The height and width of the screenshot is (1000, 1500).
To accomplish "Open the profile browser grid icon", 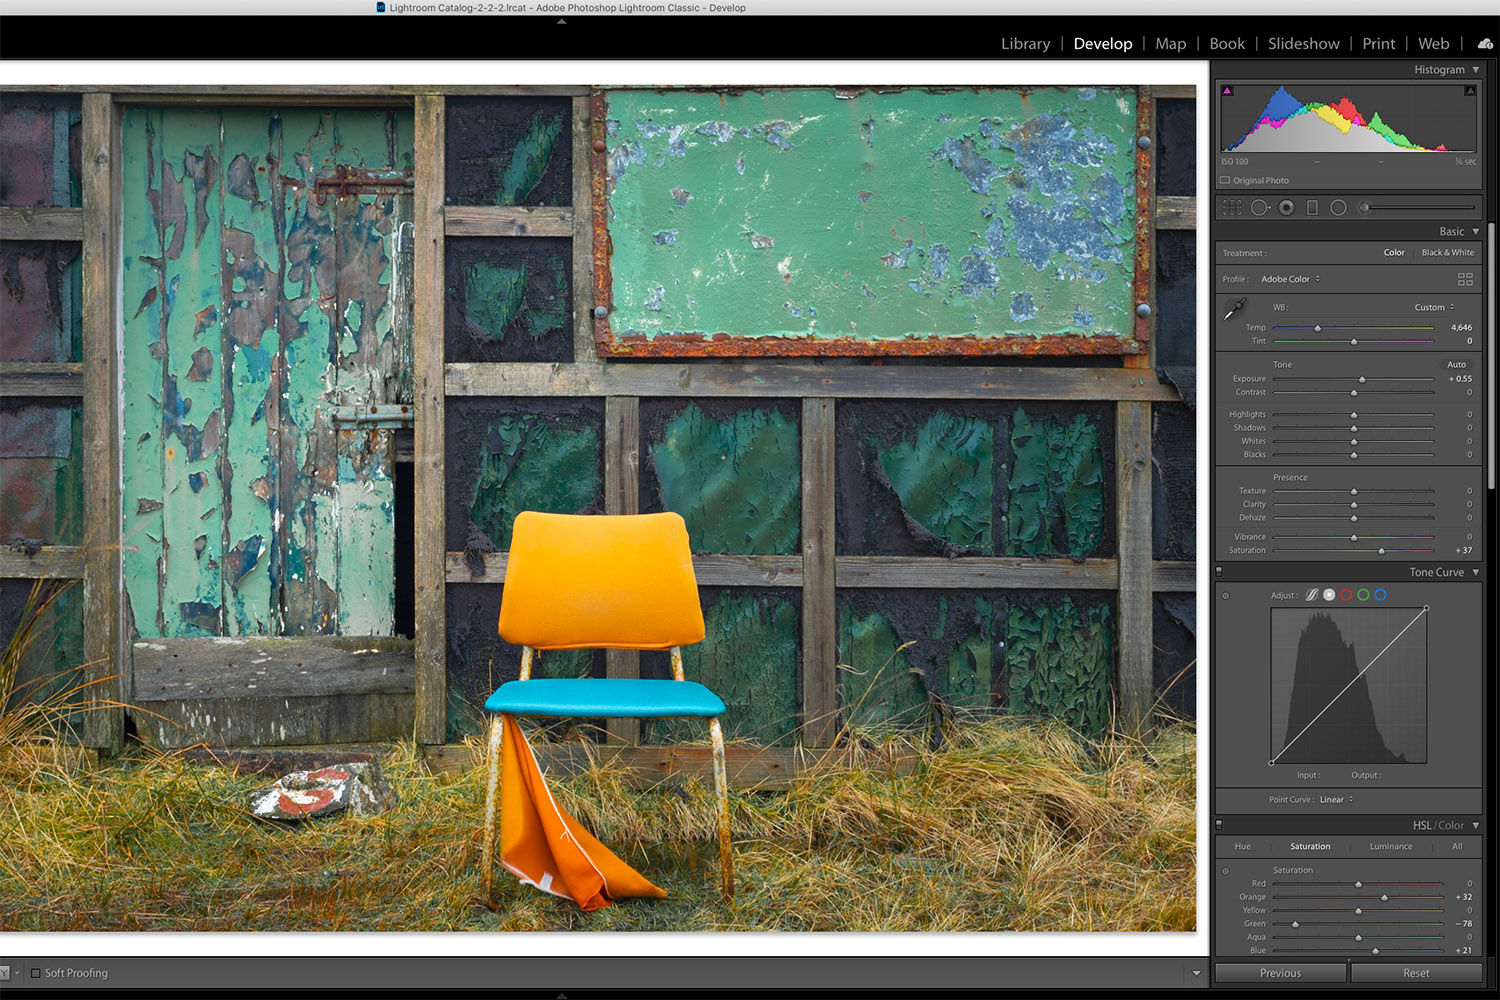I will coord(1465,280).
